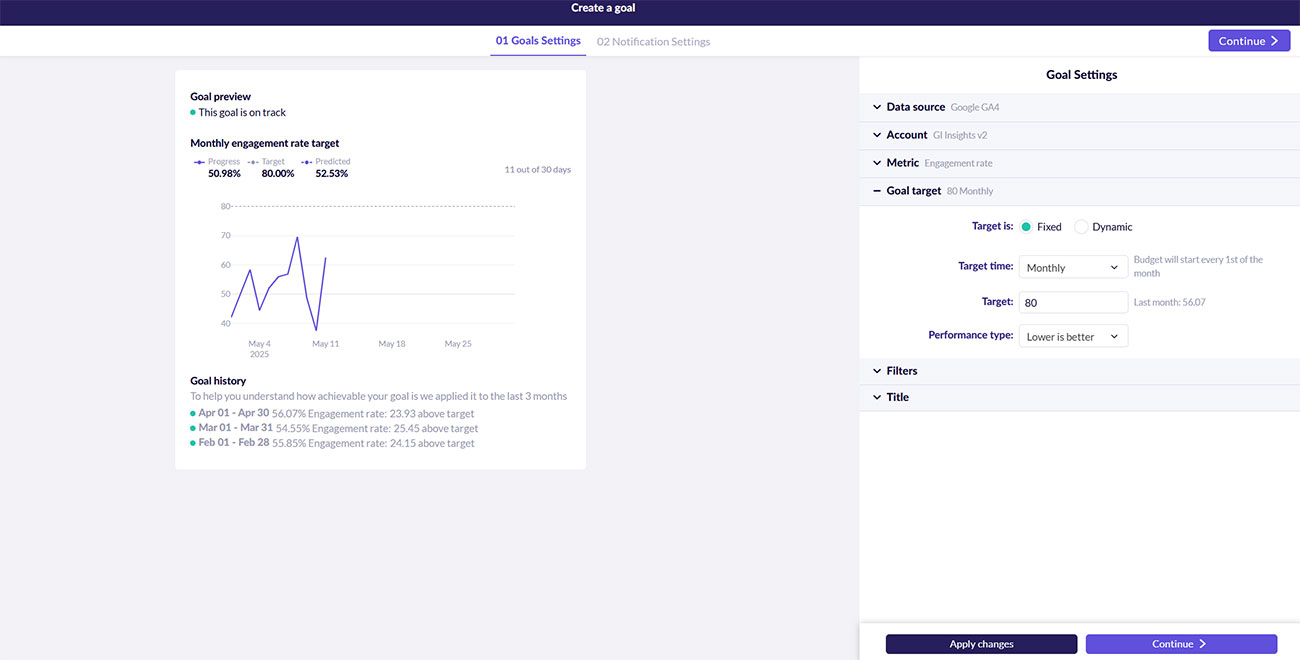Click the on-track green status dot
Viewport: 1300px width, 660px height.
[193, 113]
